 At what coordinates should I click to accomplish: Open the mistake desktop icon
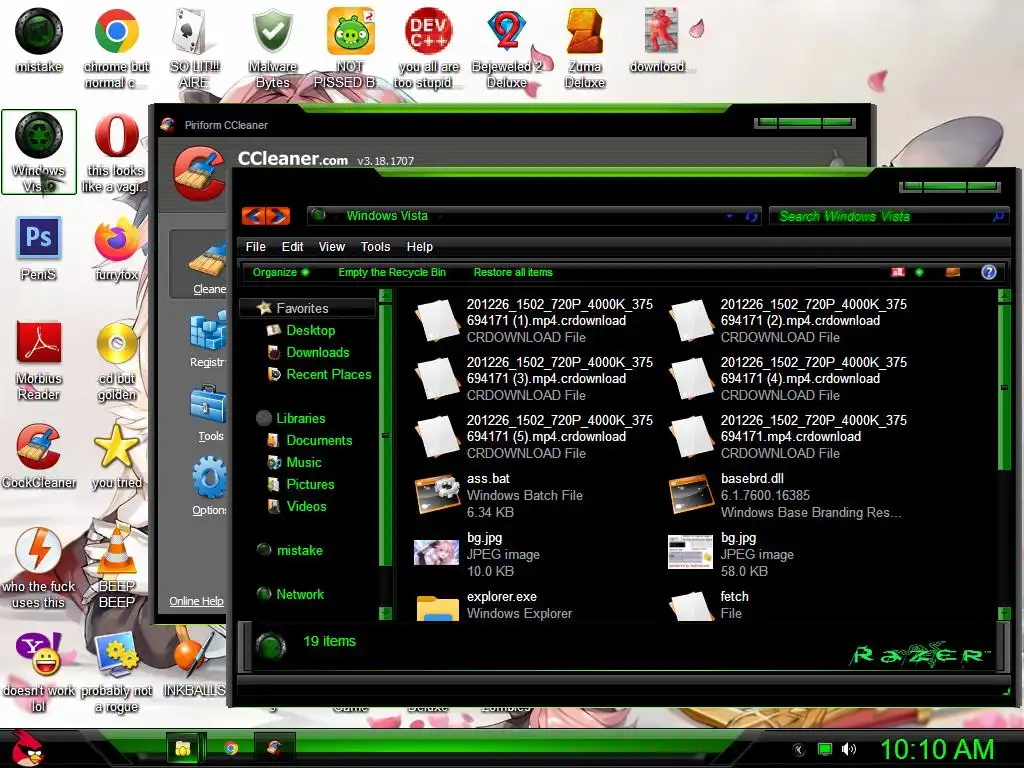39,40
